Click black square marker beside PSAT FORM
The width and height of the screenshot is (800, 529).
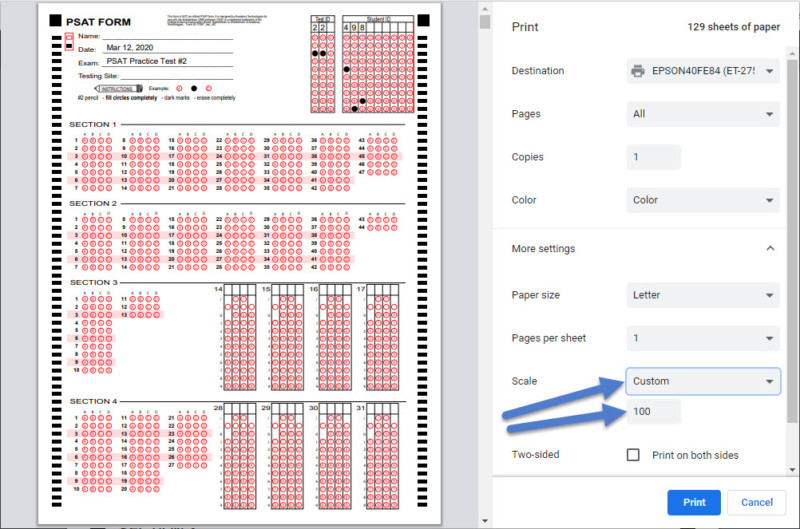(x=54, y=19)
